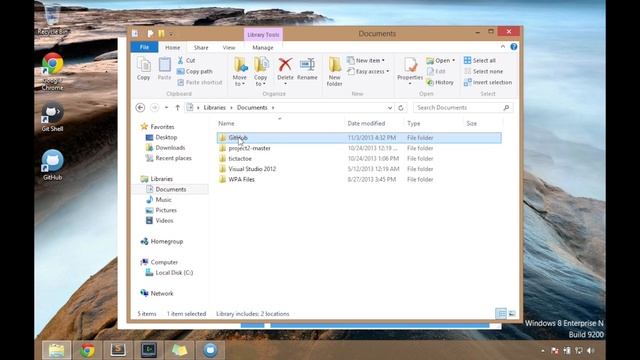This screenshot has width=640, height=360.
Task: Click Select none
Action: [483, 71]
